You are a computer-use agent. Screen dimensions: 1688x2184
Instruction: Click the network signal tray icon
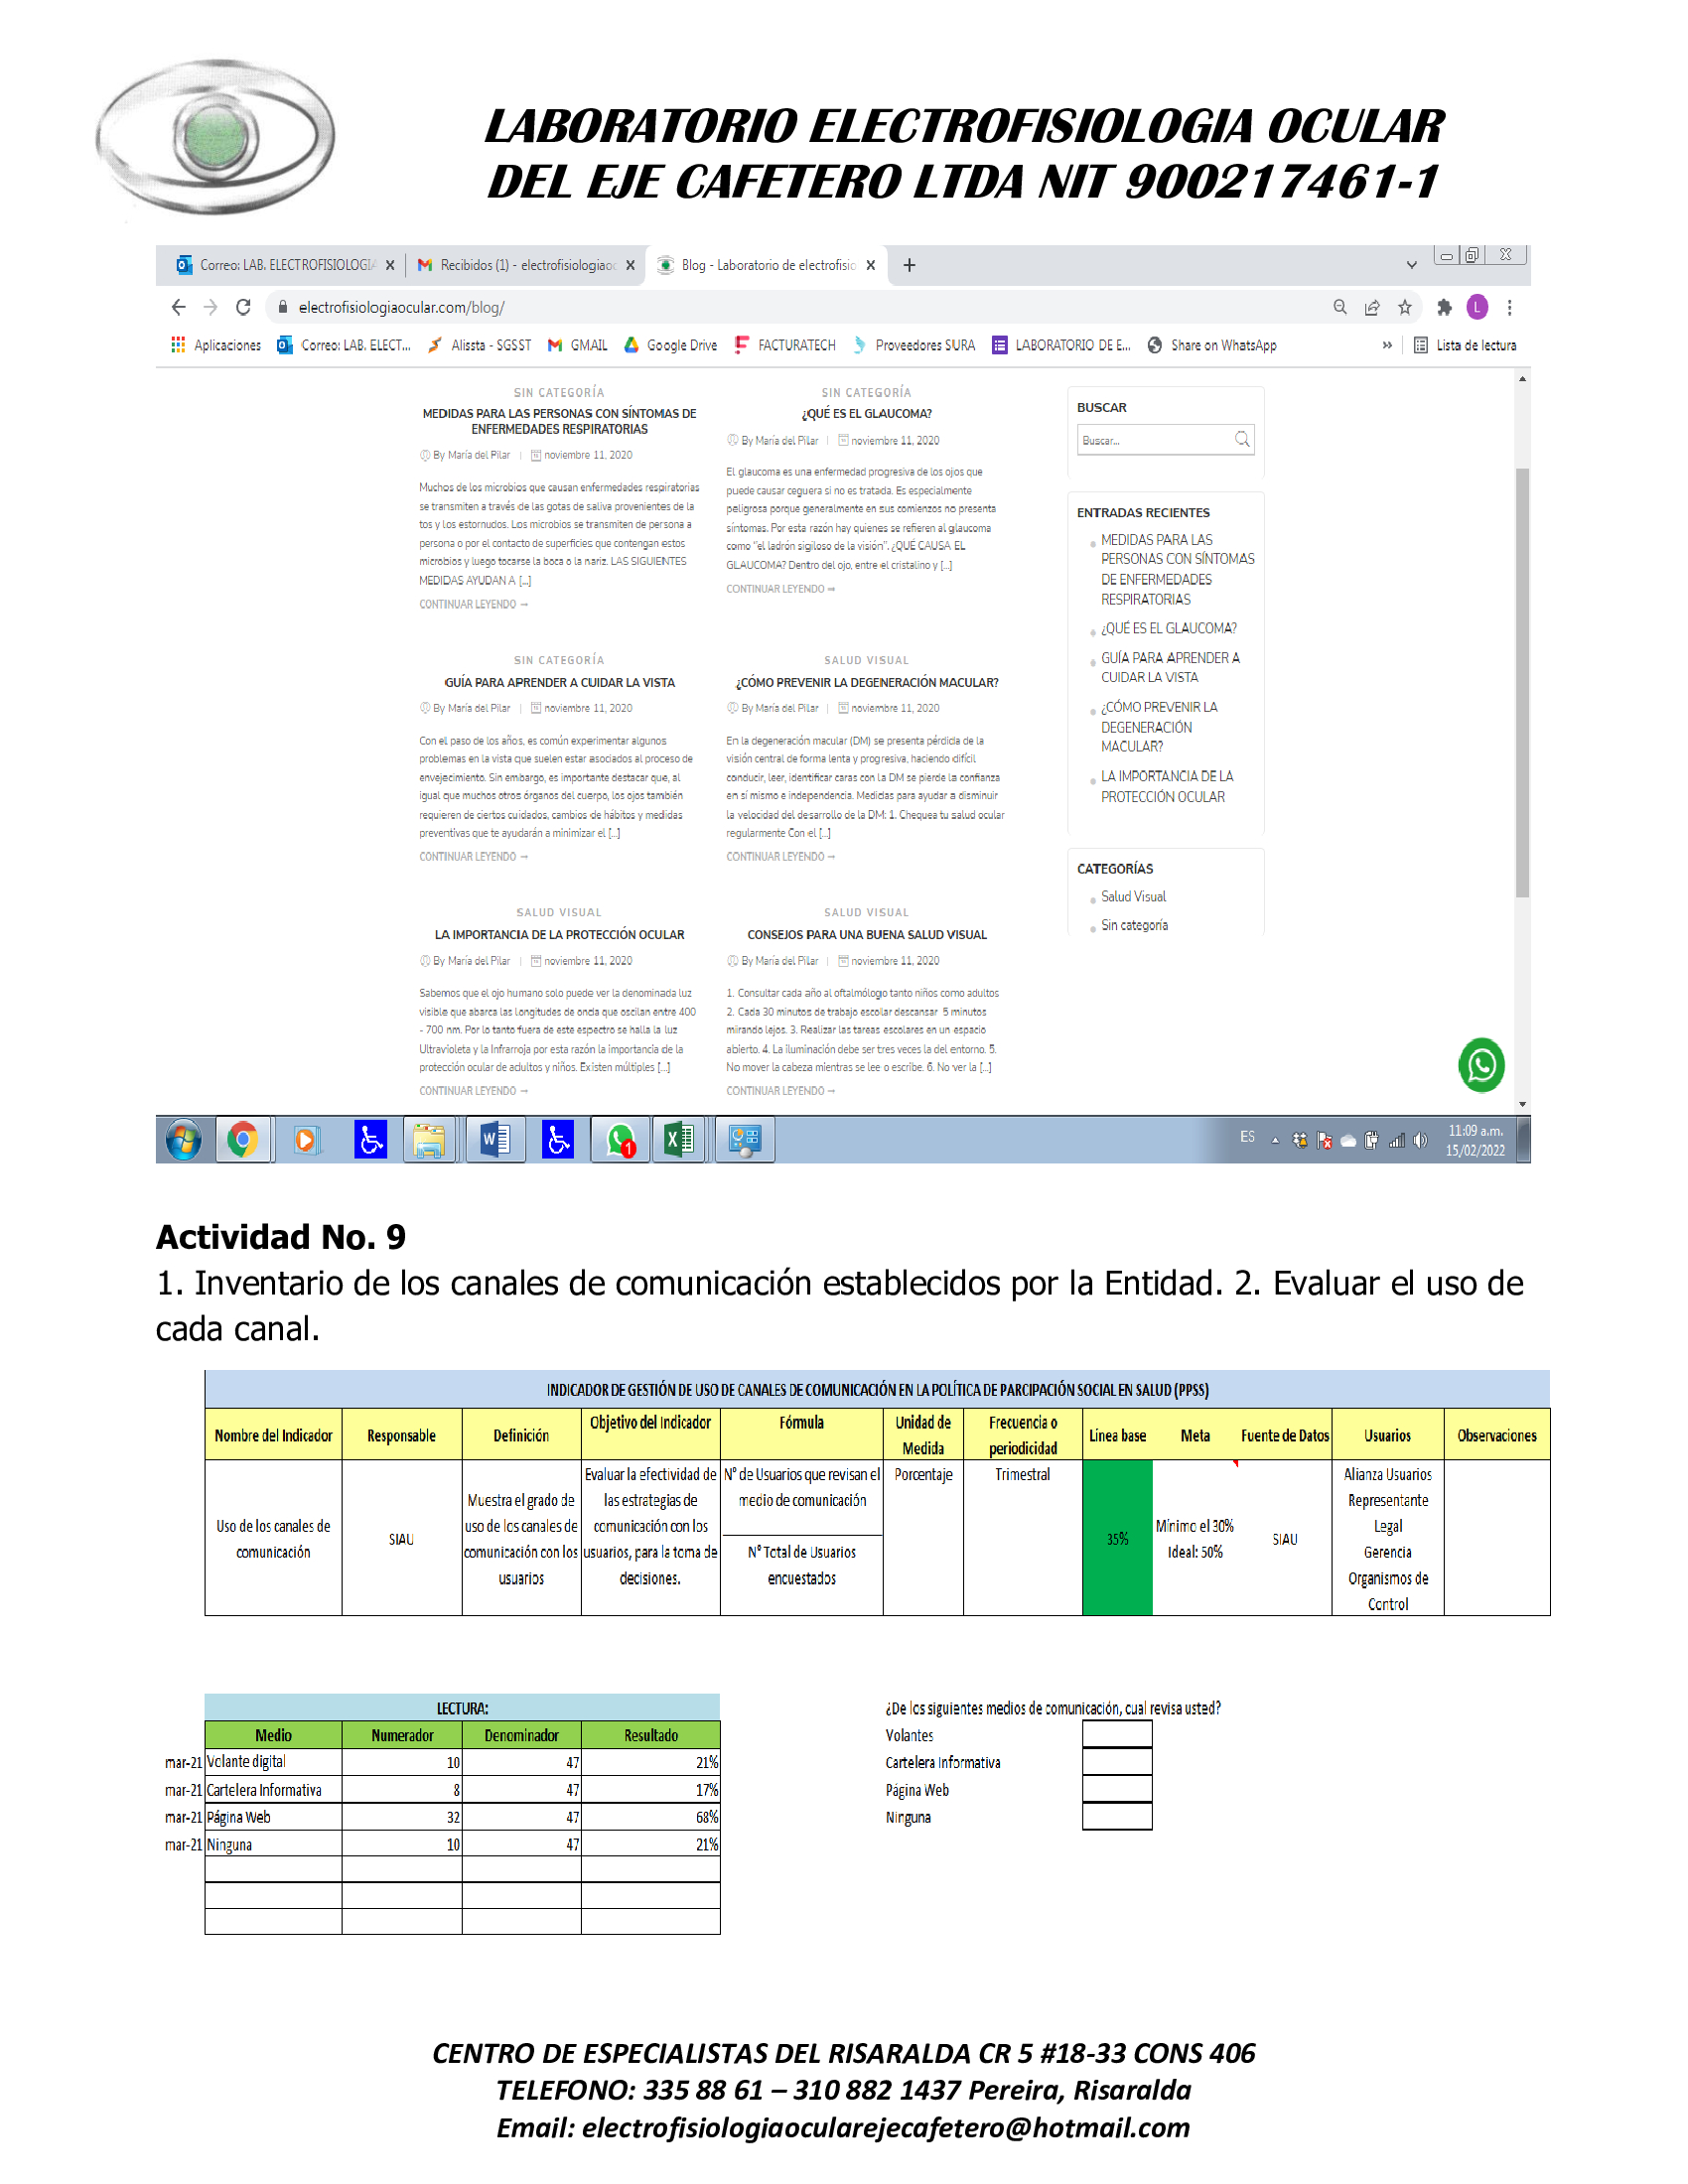coord(1397,1141)
